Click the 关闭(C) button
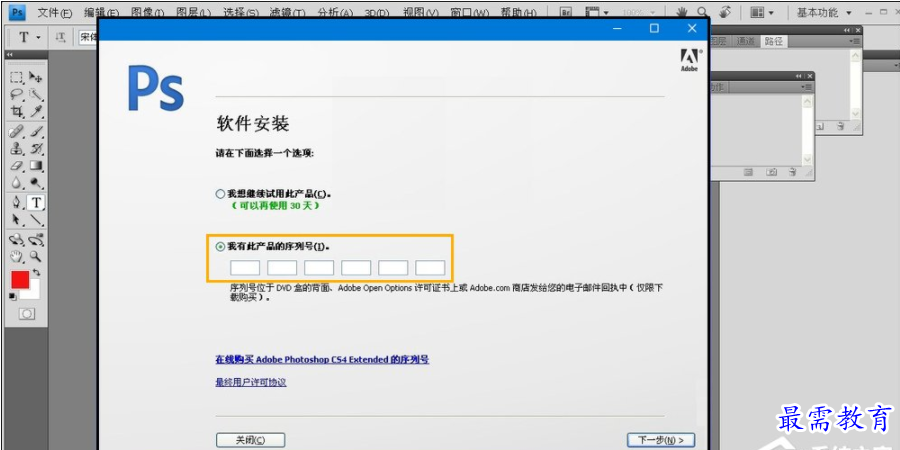900x450 pixels. point(251,440)
